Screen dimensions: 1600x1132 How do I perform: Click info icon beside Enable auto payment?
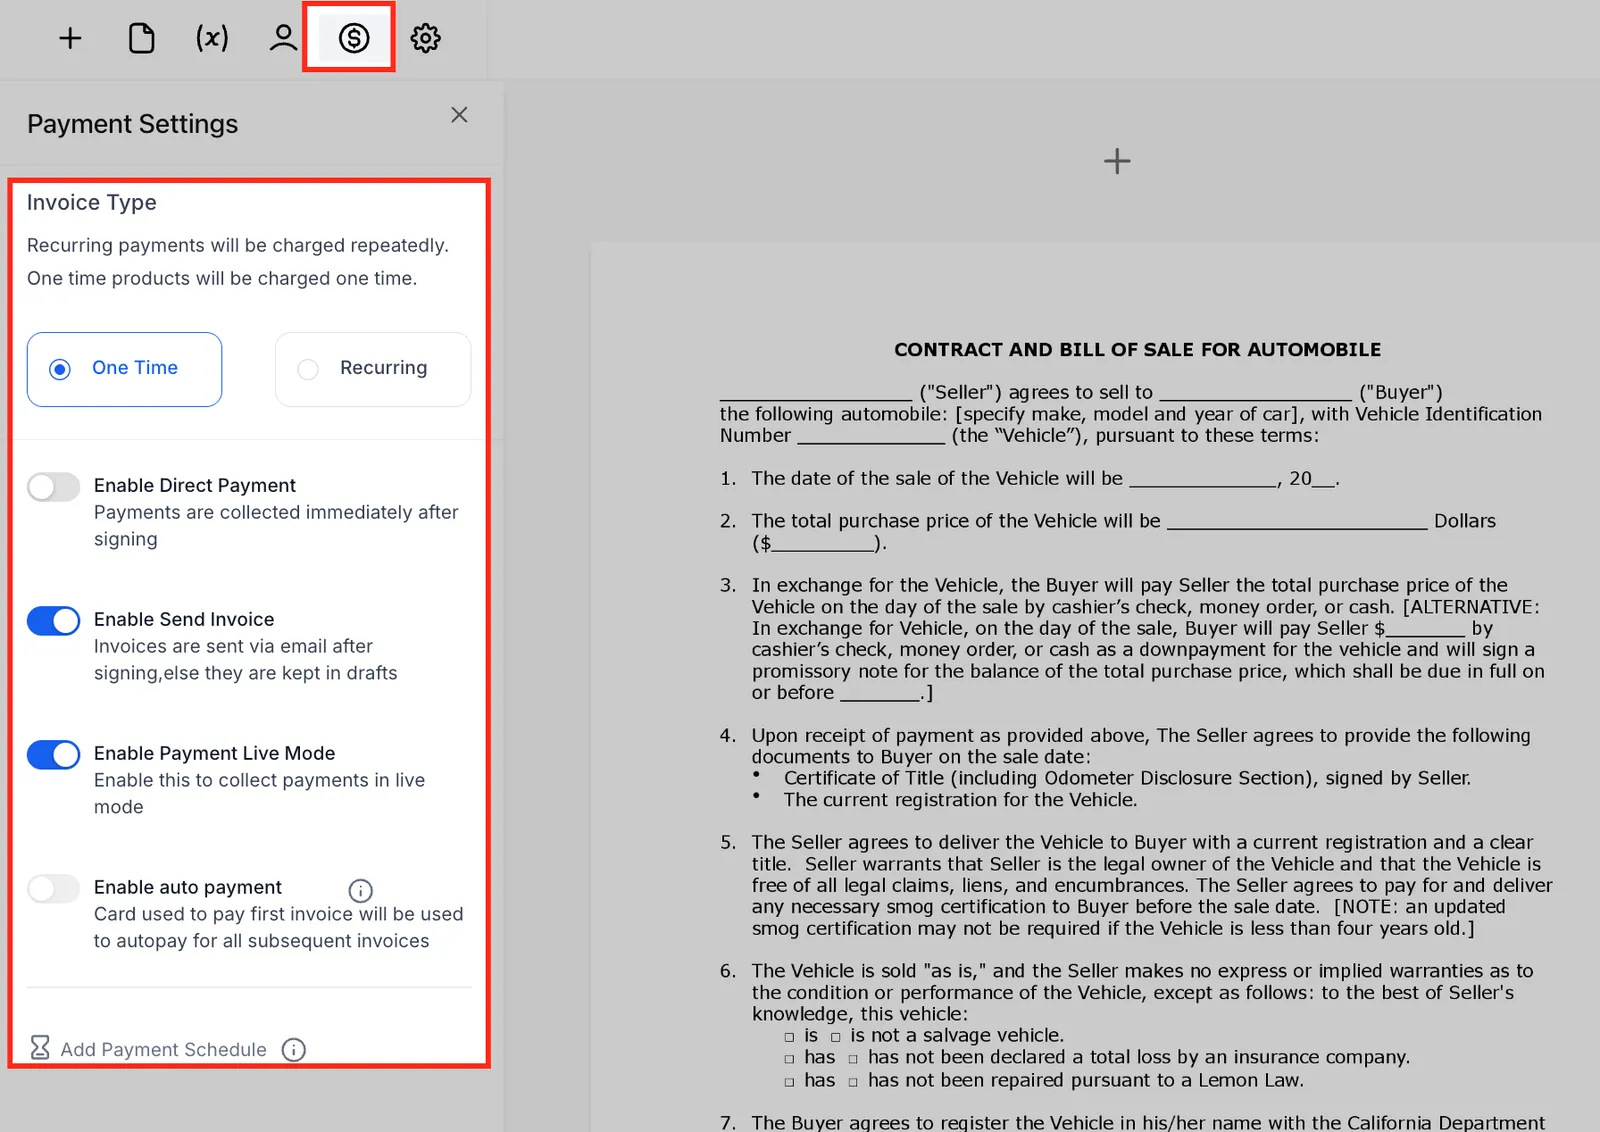pos(360,890)
